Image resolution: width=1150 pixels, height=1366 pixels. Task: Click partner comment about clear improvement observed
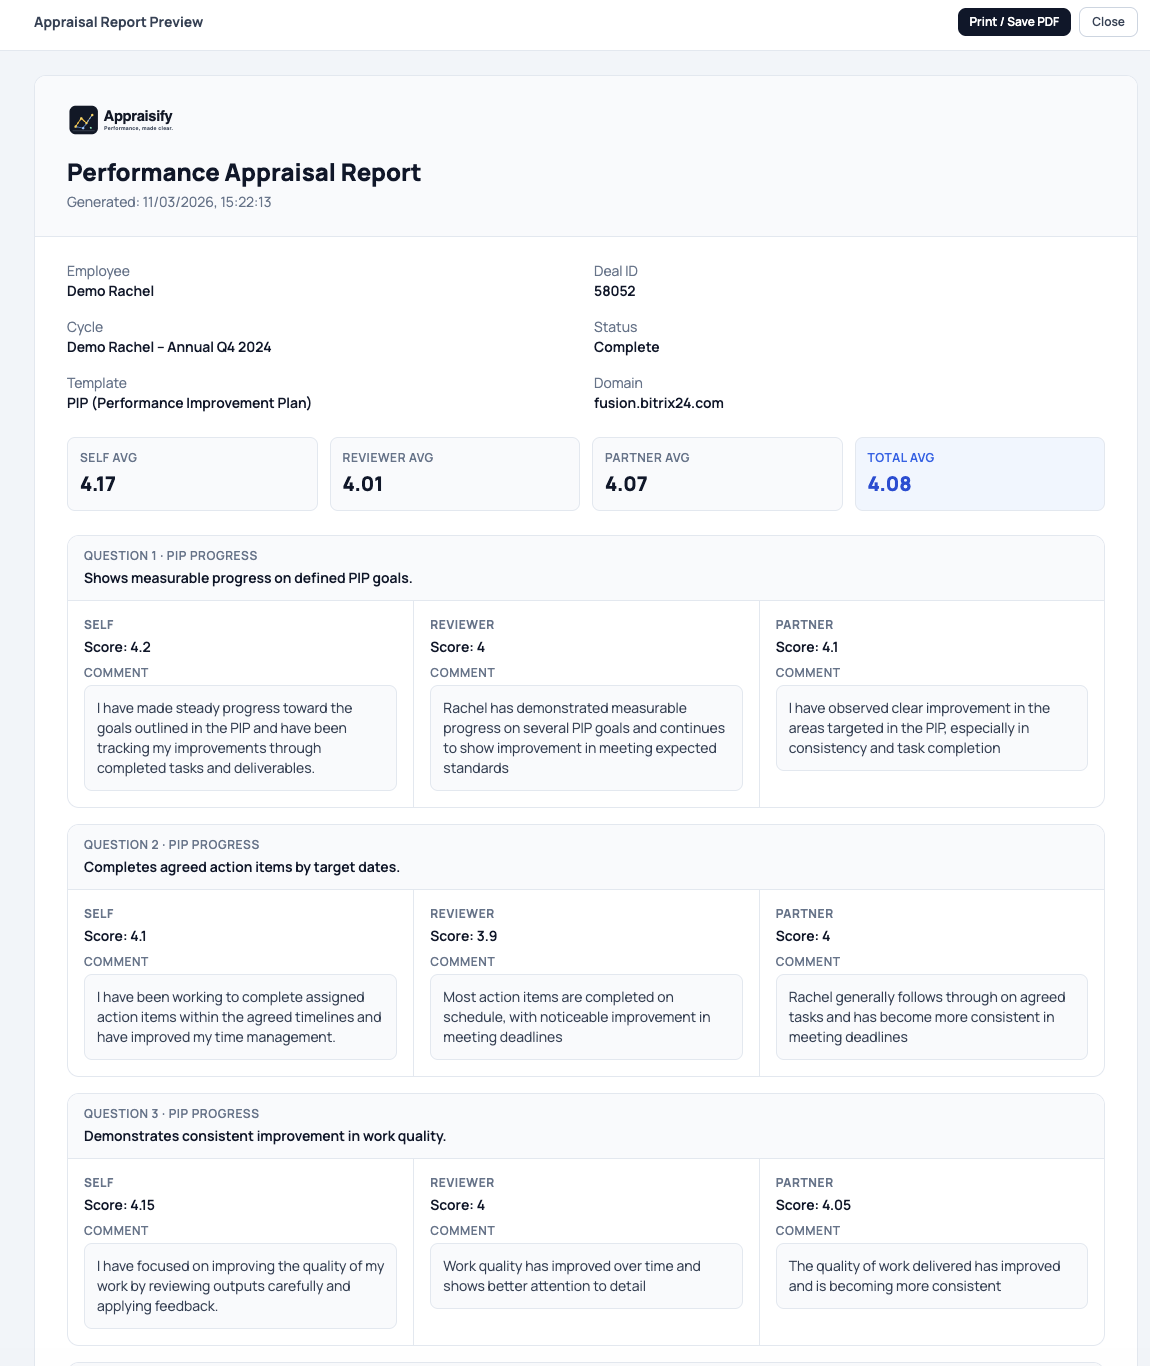931,728
